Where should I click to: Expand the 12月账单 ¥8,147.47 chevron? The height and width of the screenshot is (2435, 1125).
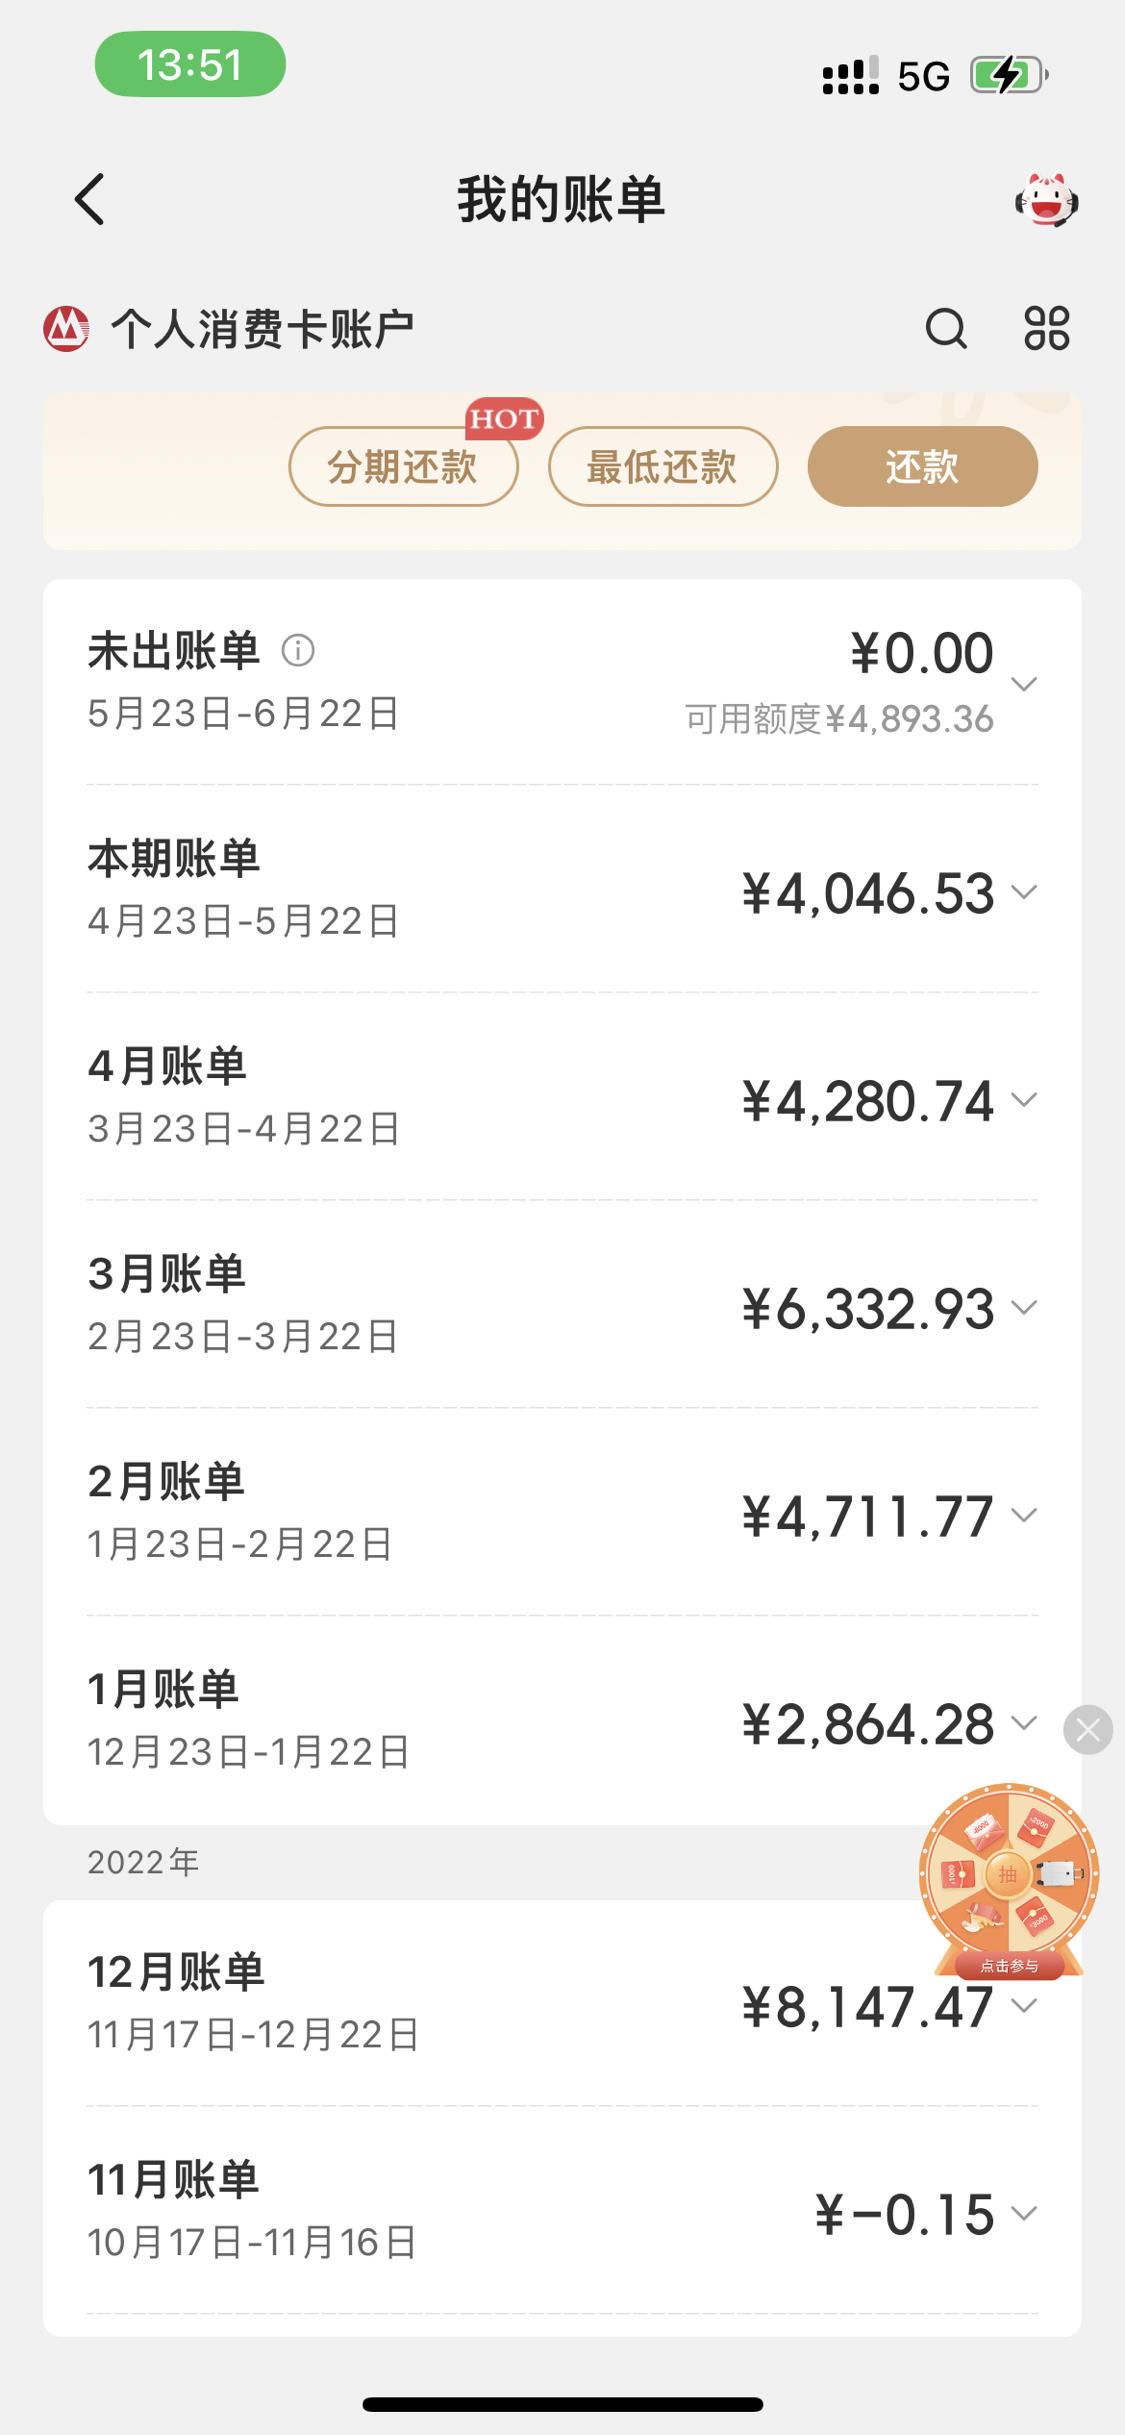coord(1024,2005)
